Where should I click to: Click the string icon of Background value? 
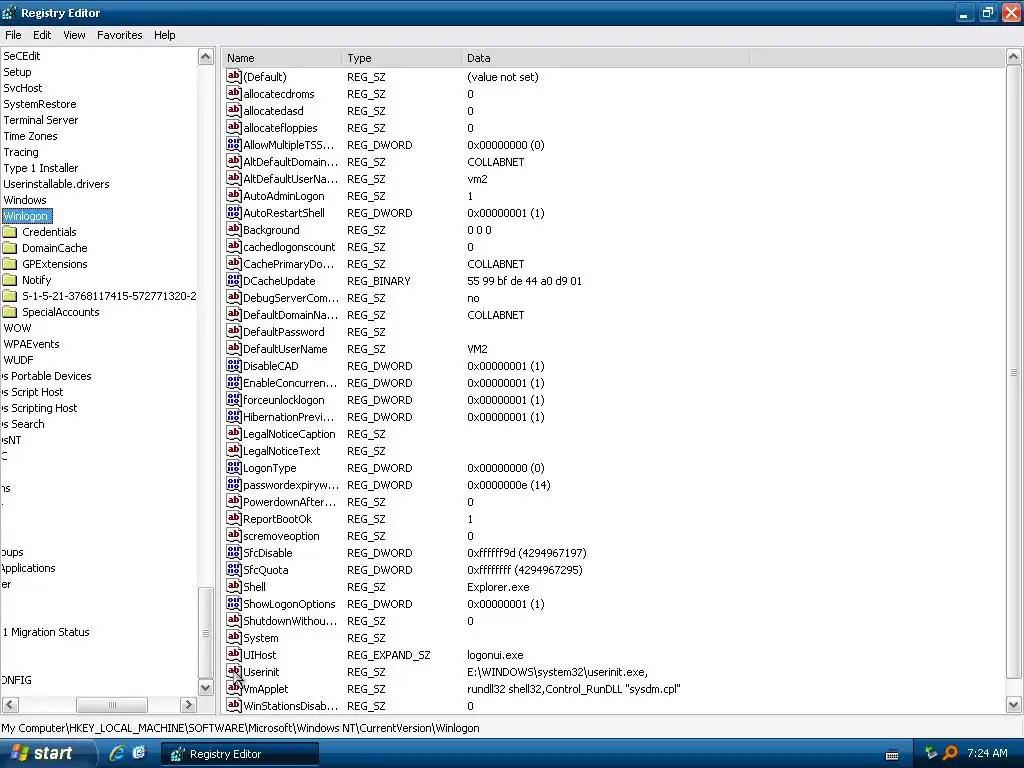[x=234, y=229]
